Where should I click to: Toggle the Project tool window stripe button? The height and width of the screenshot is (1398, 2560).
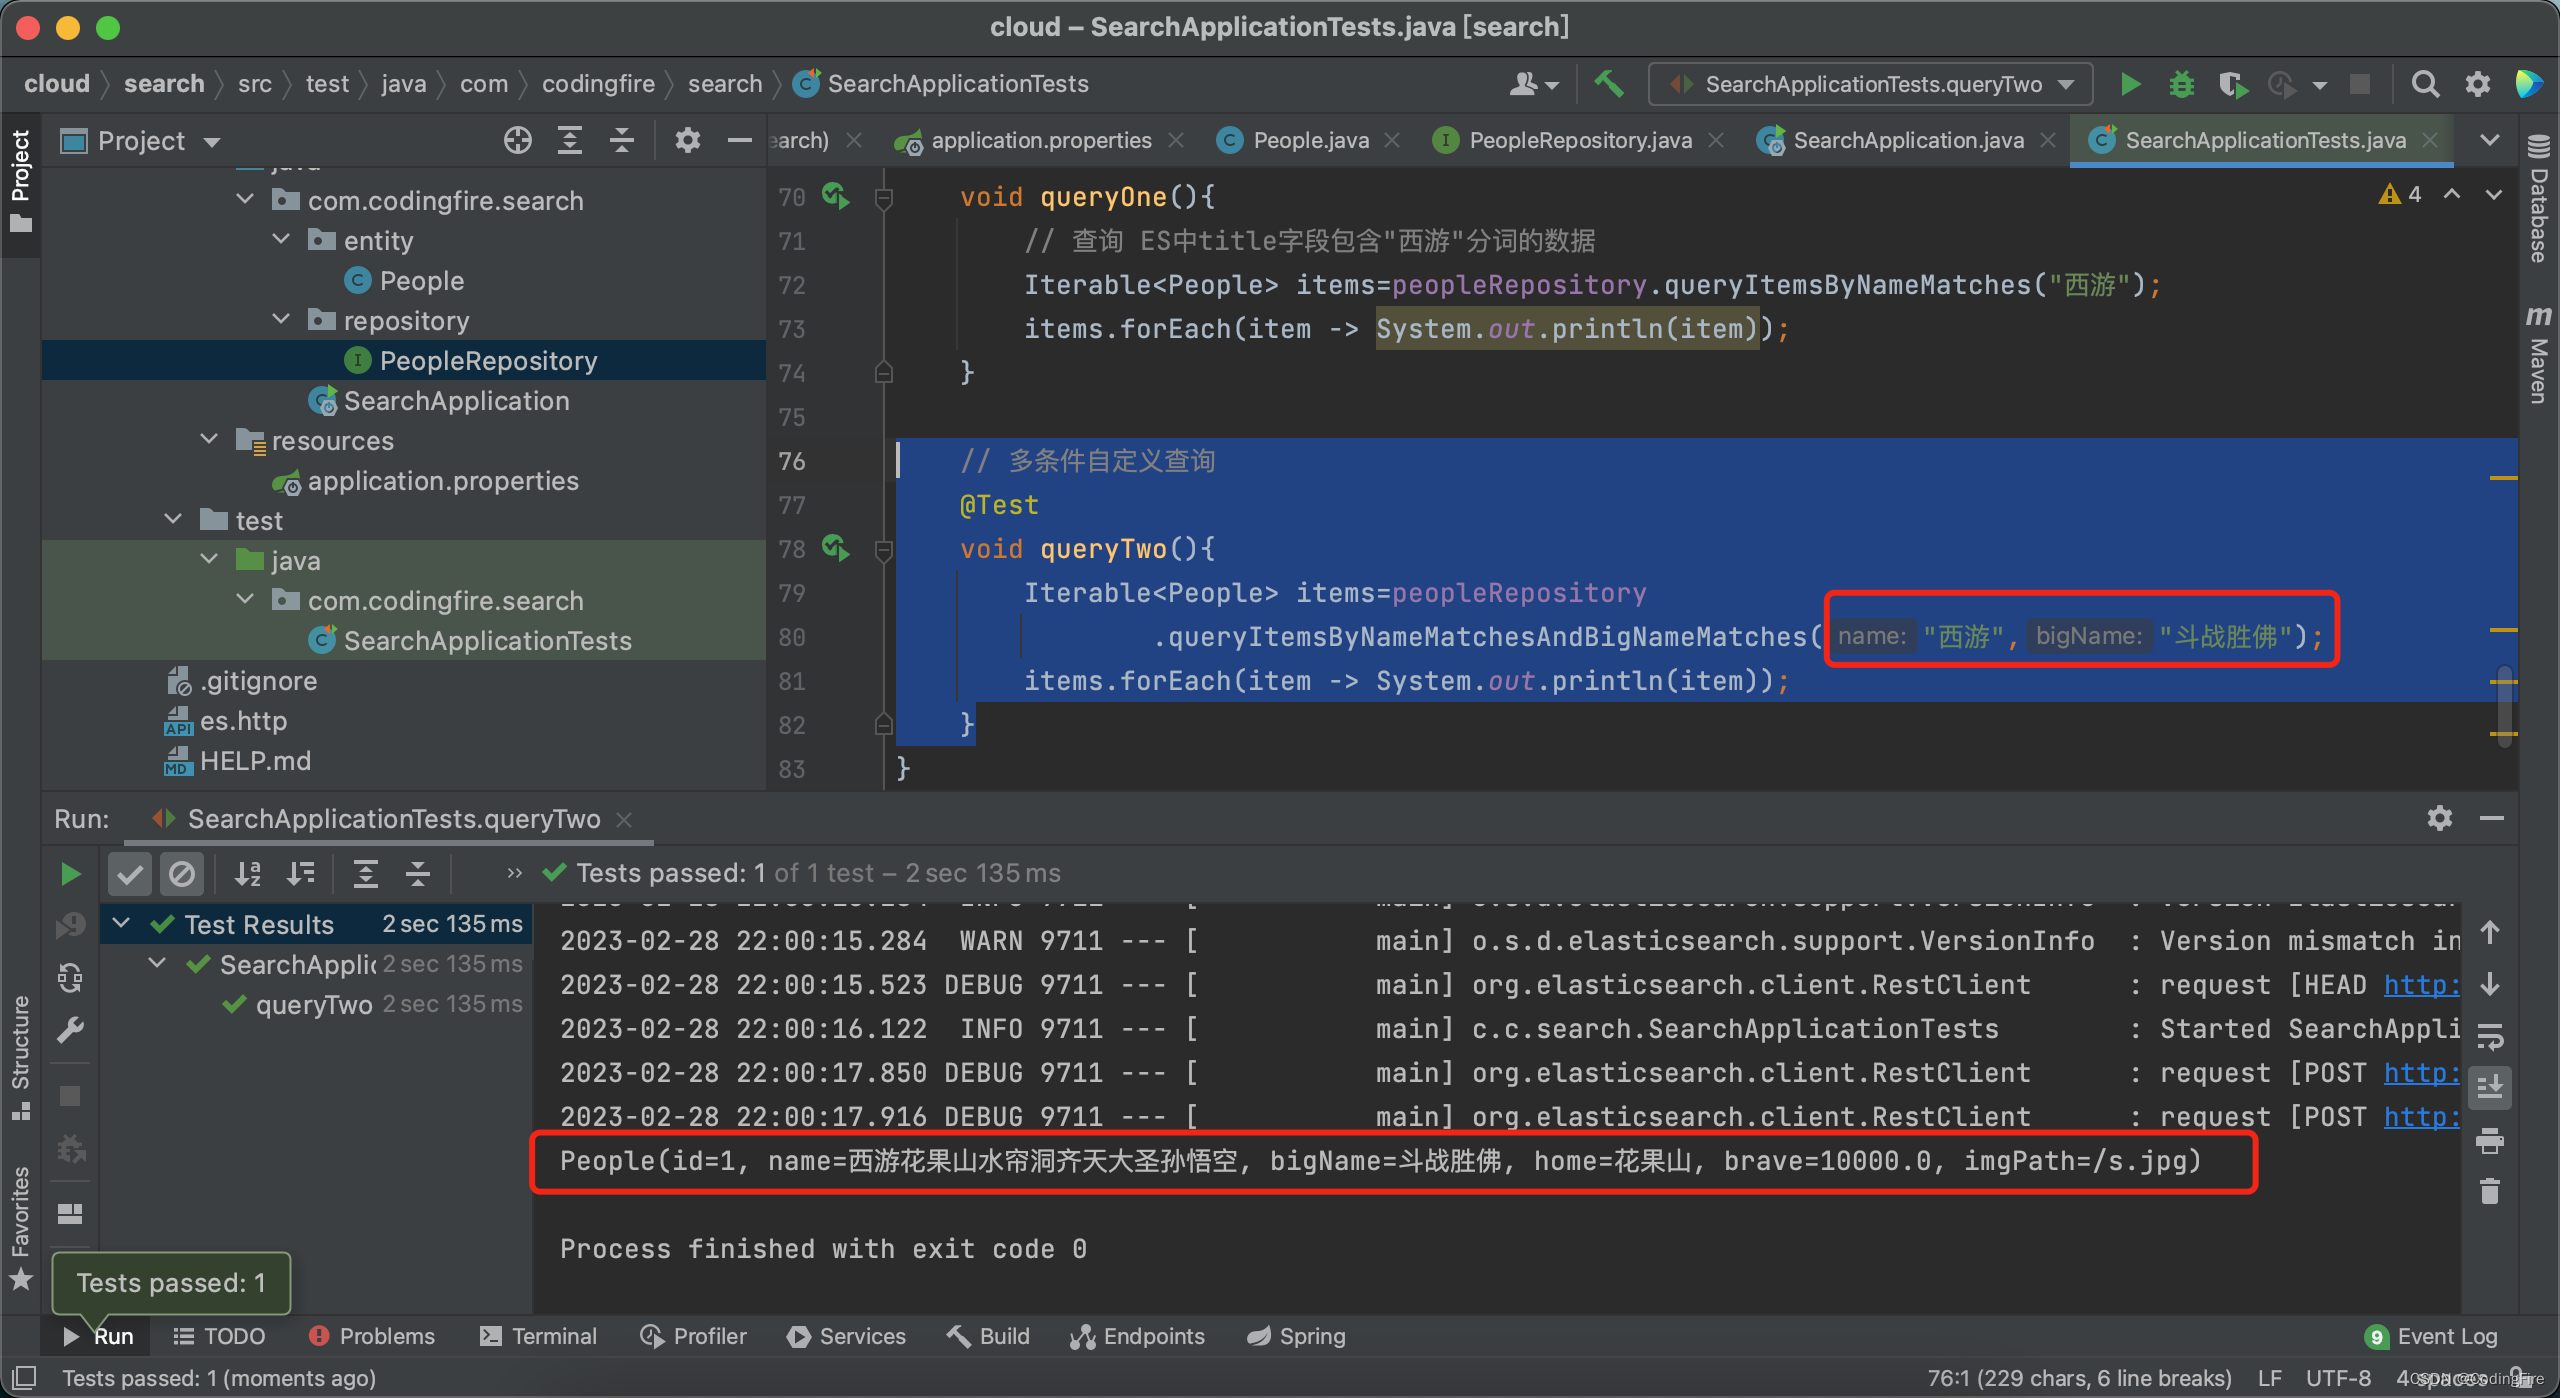click(x=21, y=182)
